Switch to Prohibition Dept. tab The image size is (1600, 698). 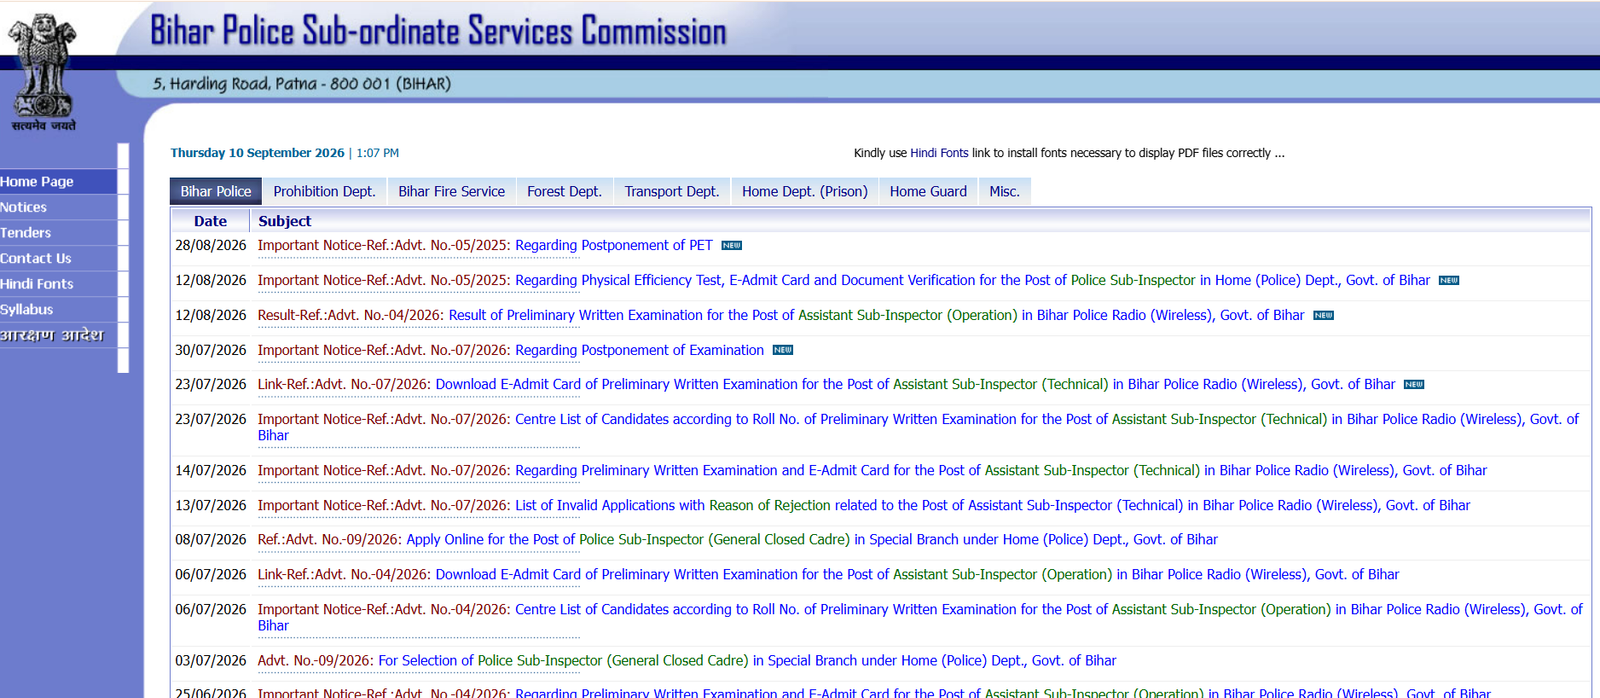(x=324, y=191)
